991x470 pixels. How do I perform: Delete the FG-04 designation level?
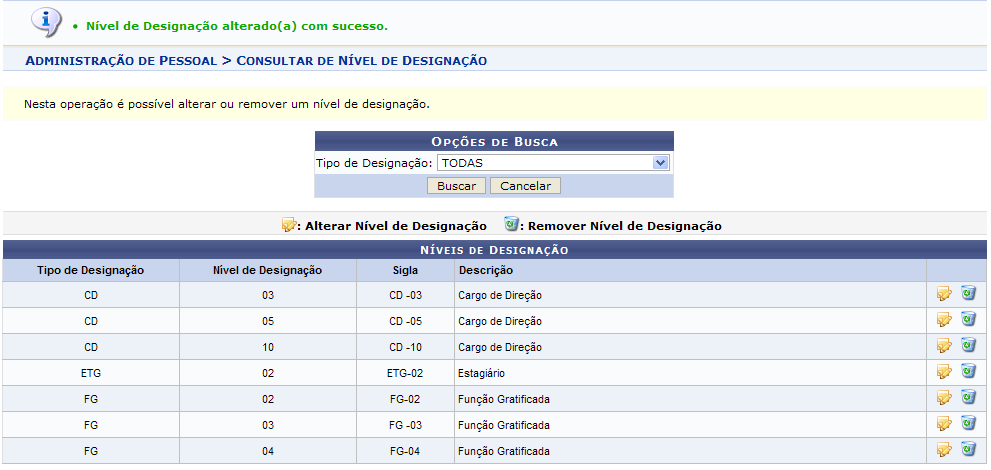point(968,450)
